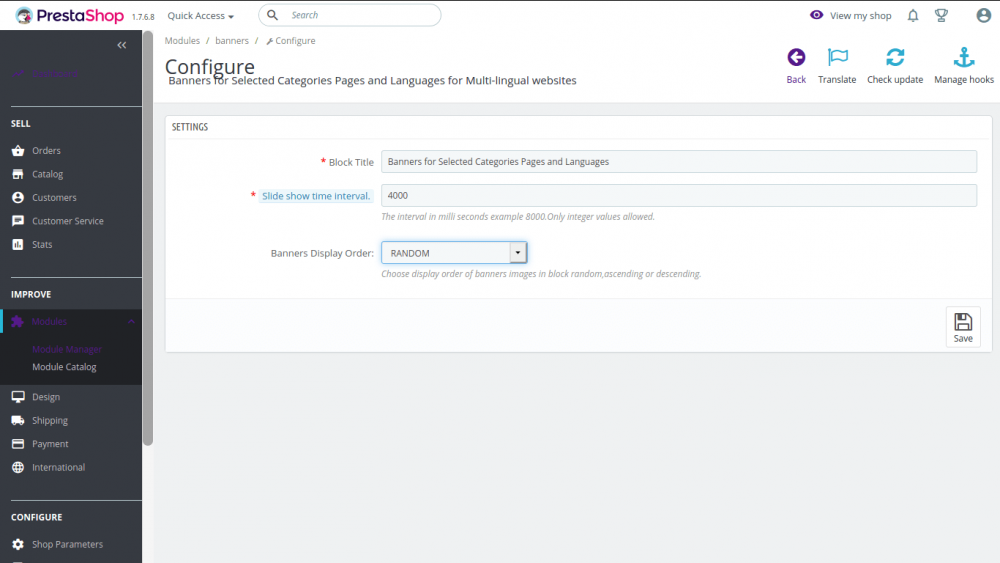The image size is (1000, 563).
Task: Click the Configure page title
Action: (210, 66)
